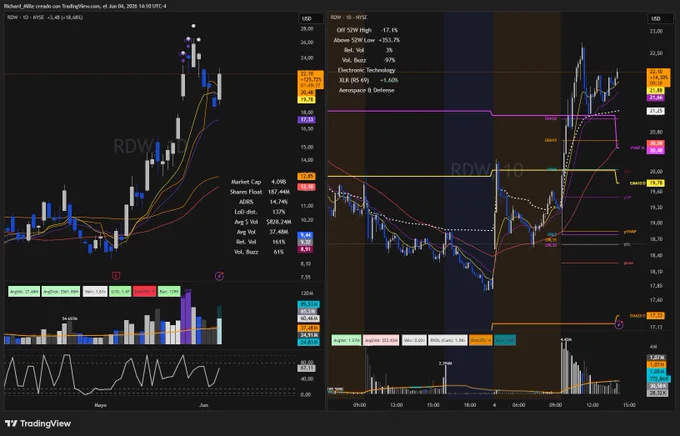Viewport: 680px width, 436px height.
Task: Click the Jun label on the daily time axis
Action: point(203,405)
